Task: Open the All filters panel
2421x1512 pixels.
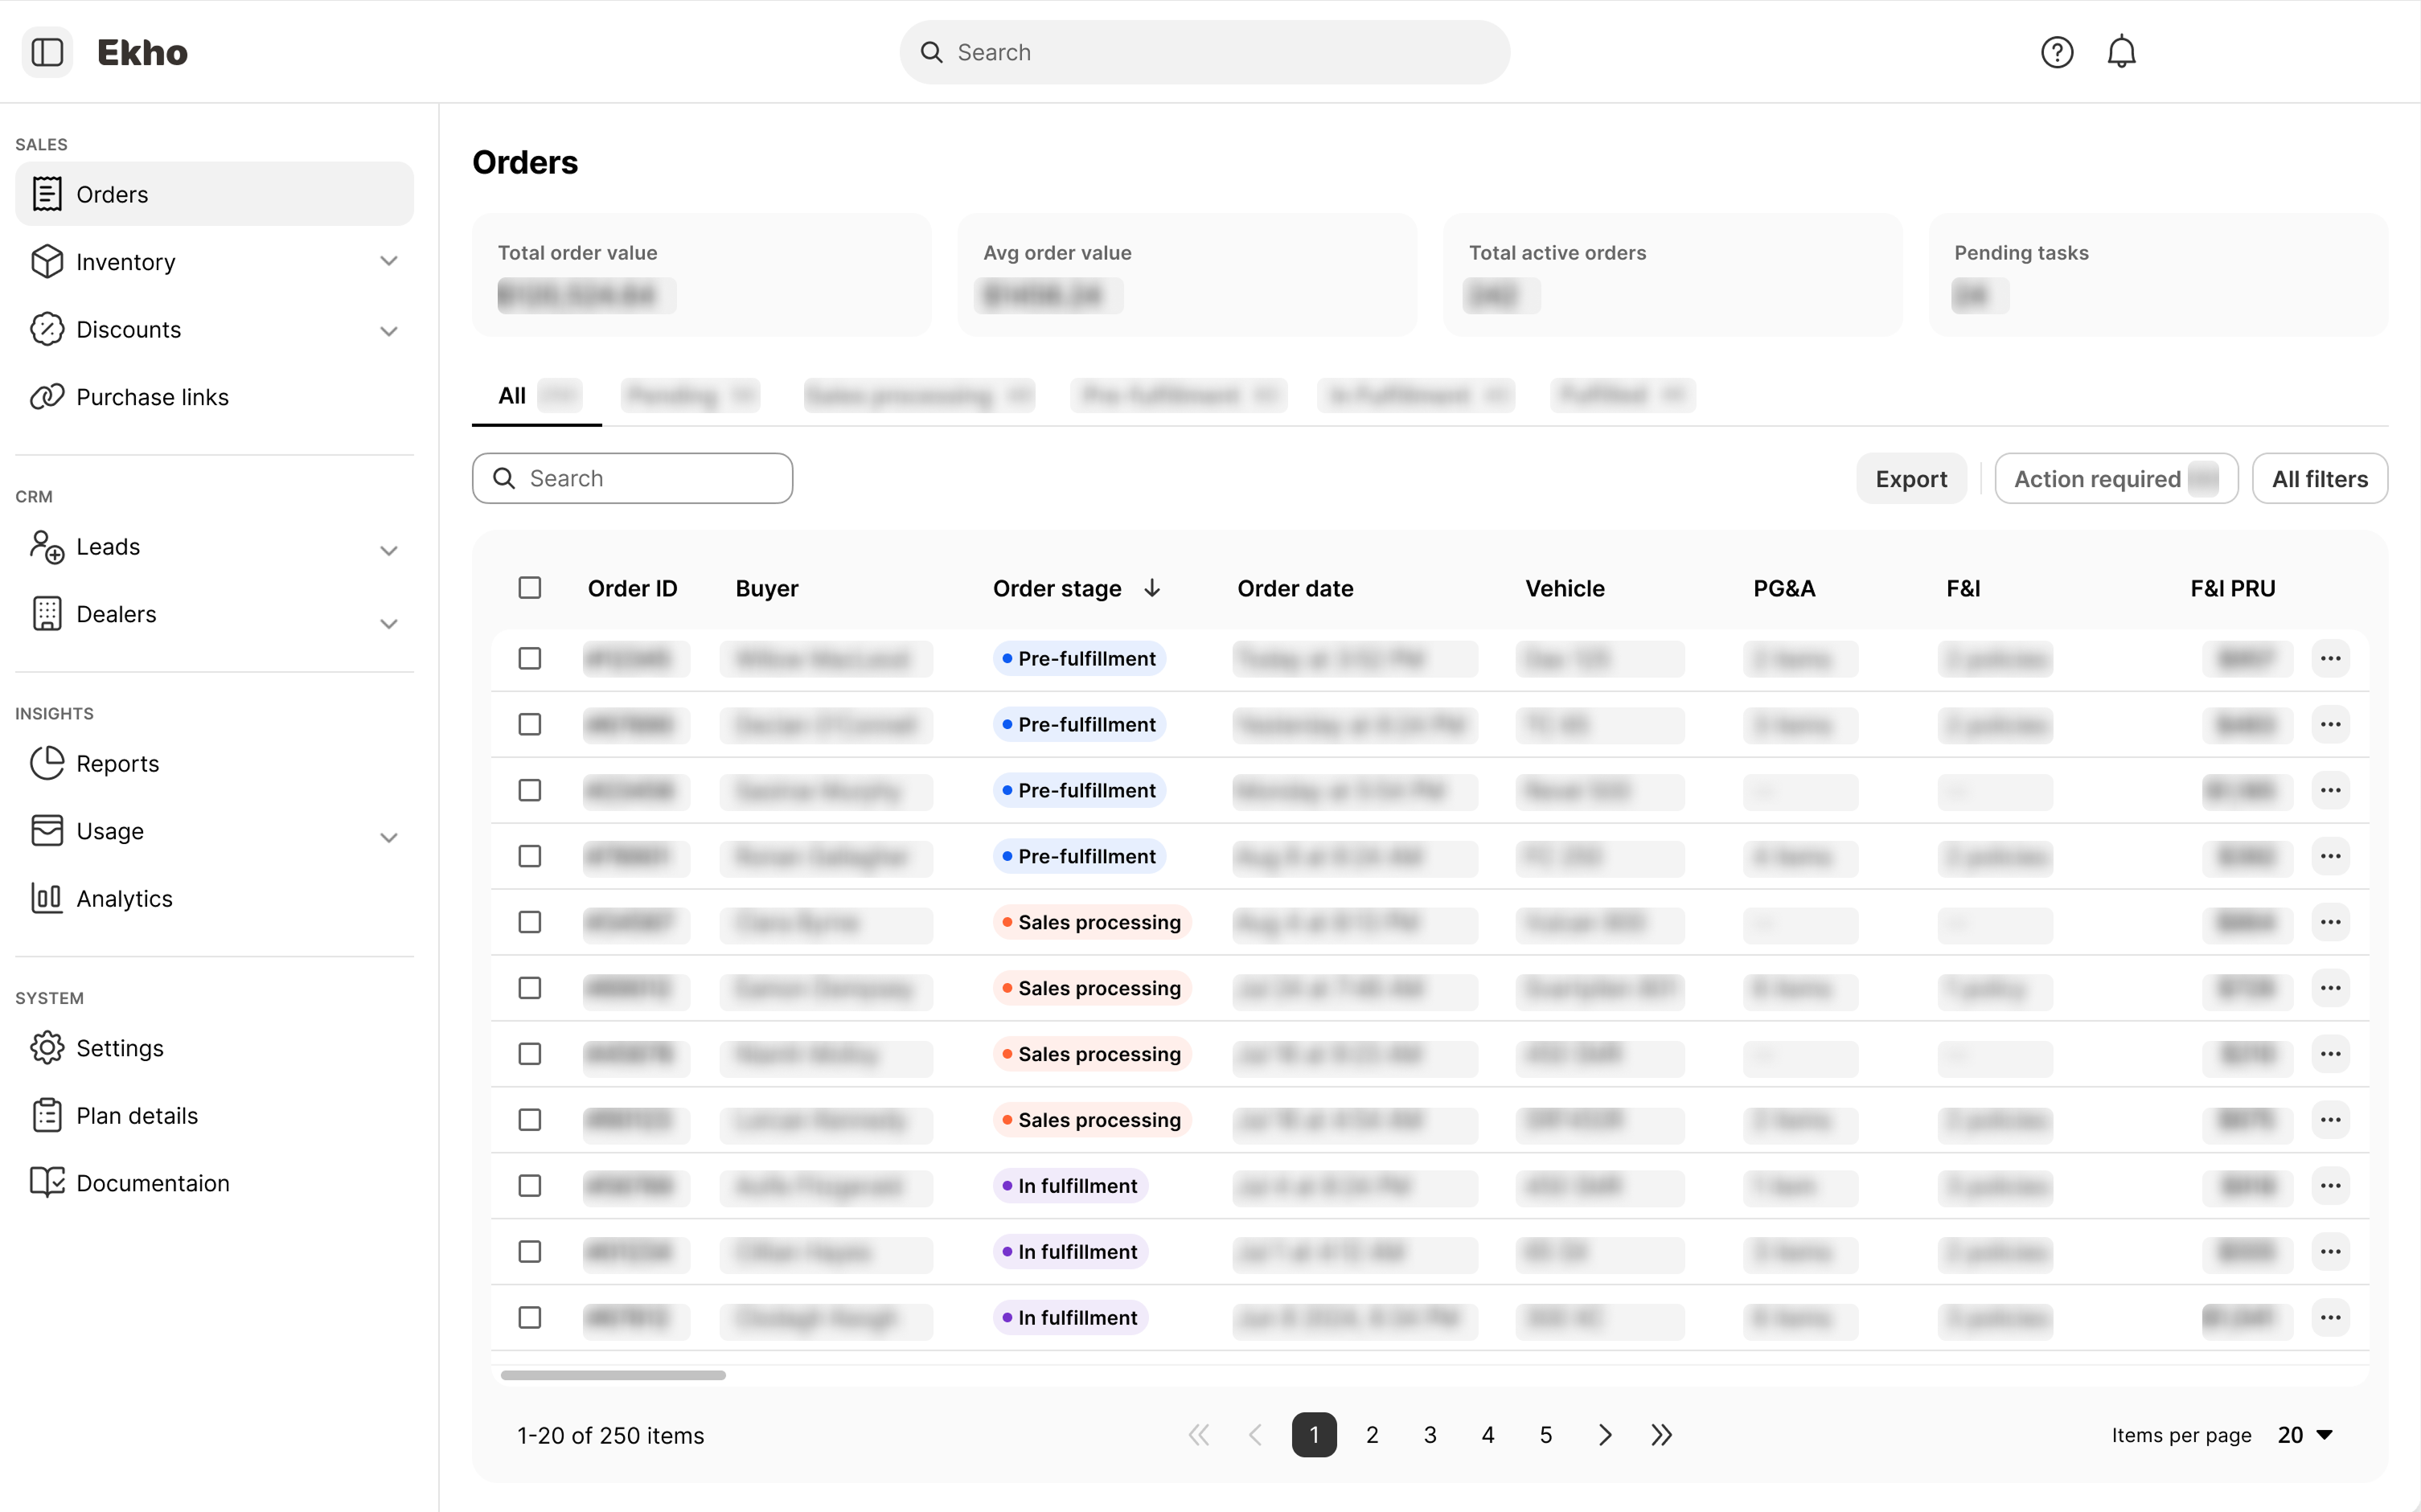Action: (x=2319, y=479)
